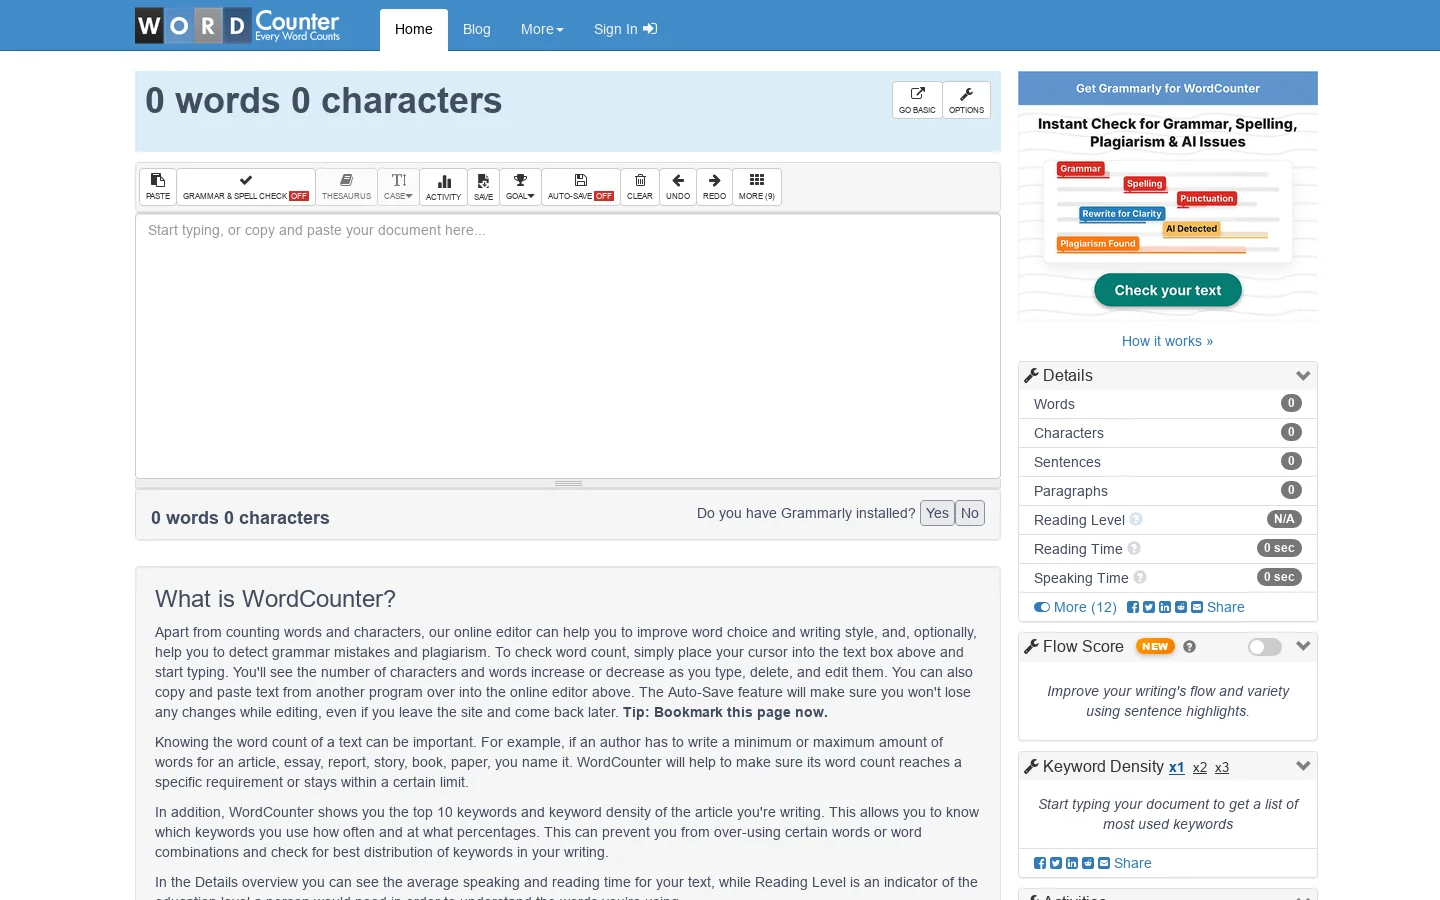Viewport: 1440px width, 900px height.
Task: Share Details on Reddit
Action: (1181, 607)
